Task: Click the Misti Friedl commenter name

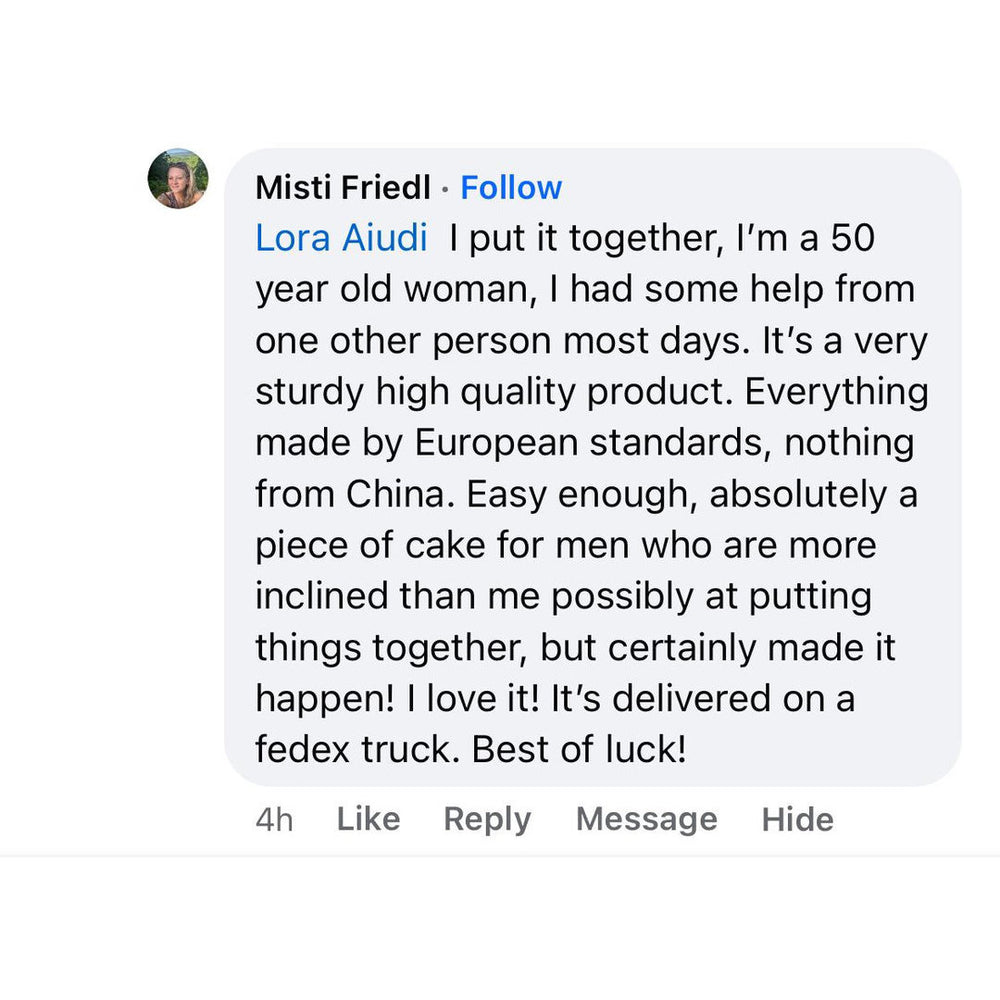Action: tap(343, 187)
